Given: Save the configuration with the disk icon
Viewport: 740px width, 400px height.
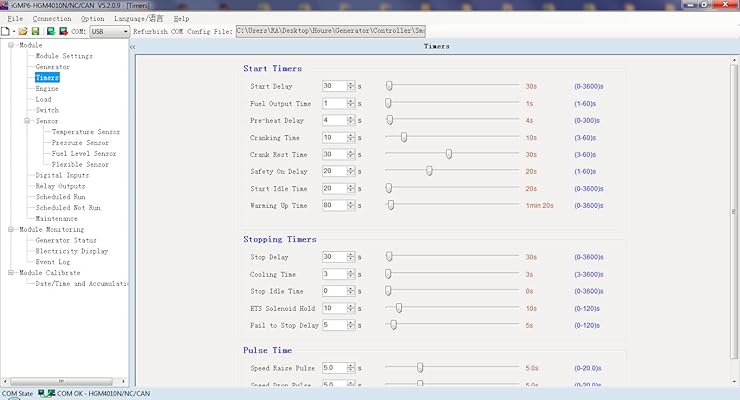Looking at the screenshot, I should click(35, 32).
